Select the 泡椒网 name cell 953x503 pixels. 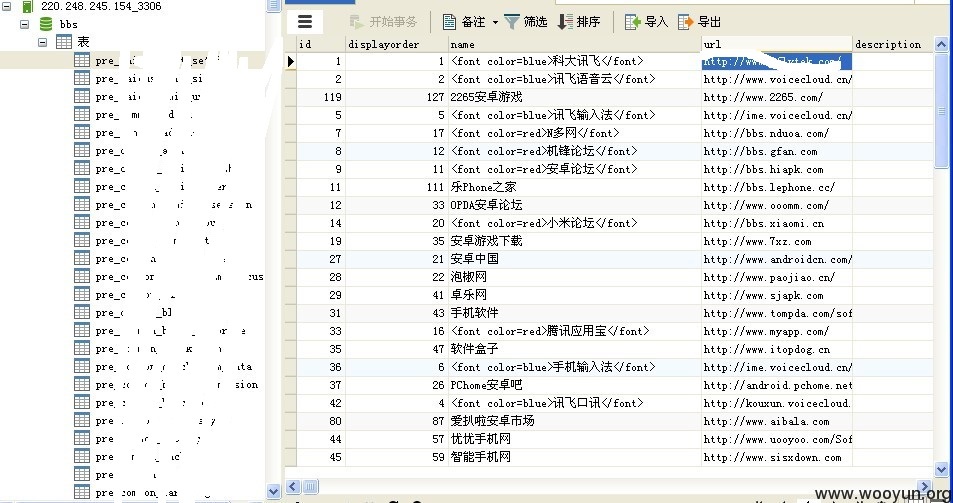click(574, 277)
